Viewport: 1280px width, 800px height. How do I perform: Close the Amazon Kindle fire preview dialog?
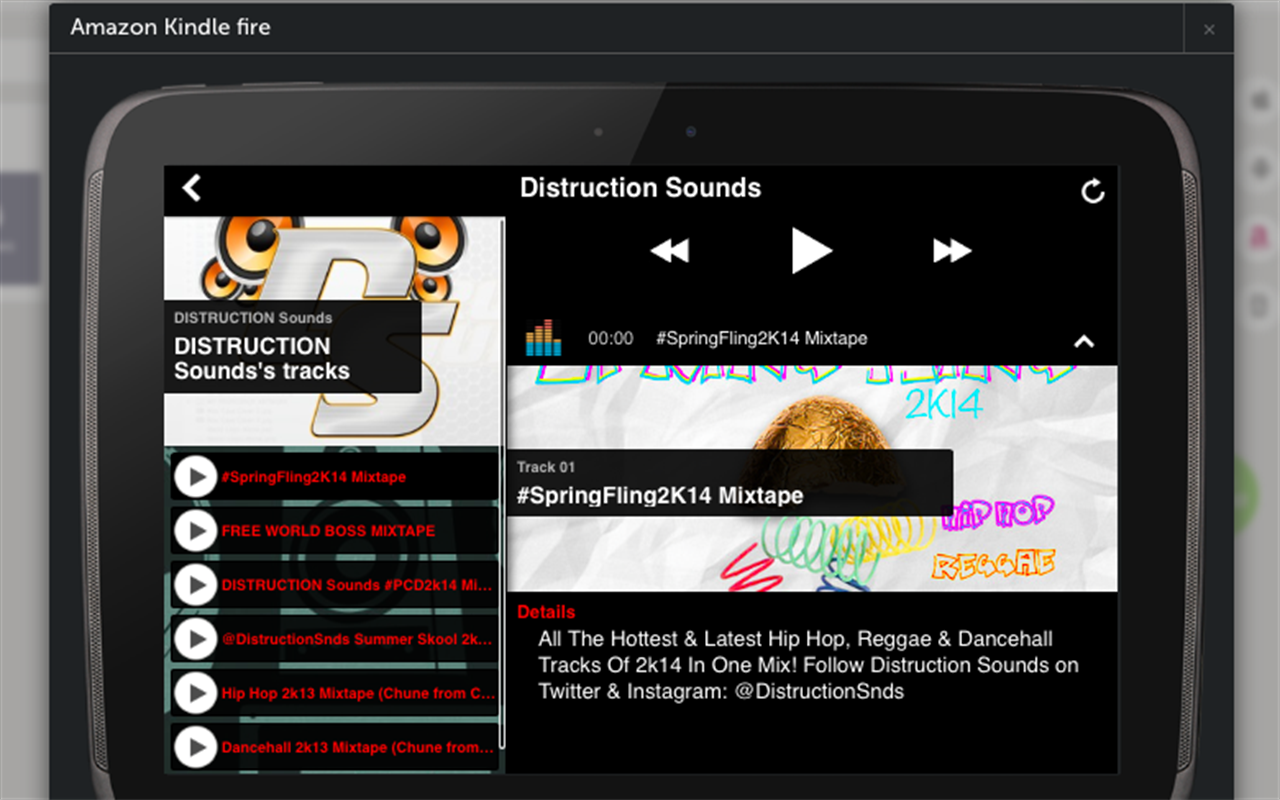[x=1208, y=29]
